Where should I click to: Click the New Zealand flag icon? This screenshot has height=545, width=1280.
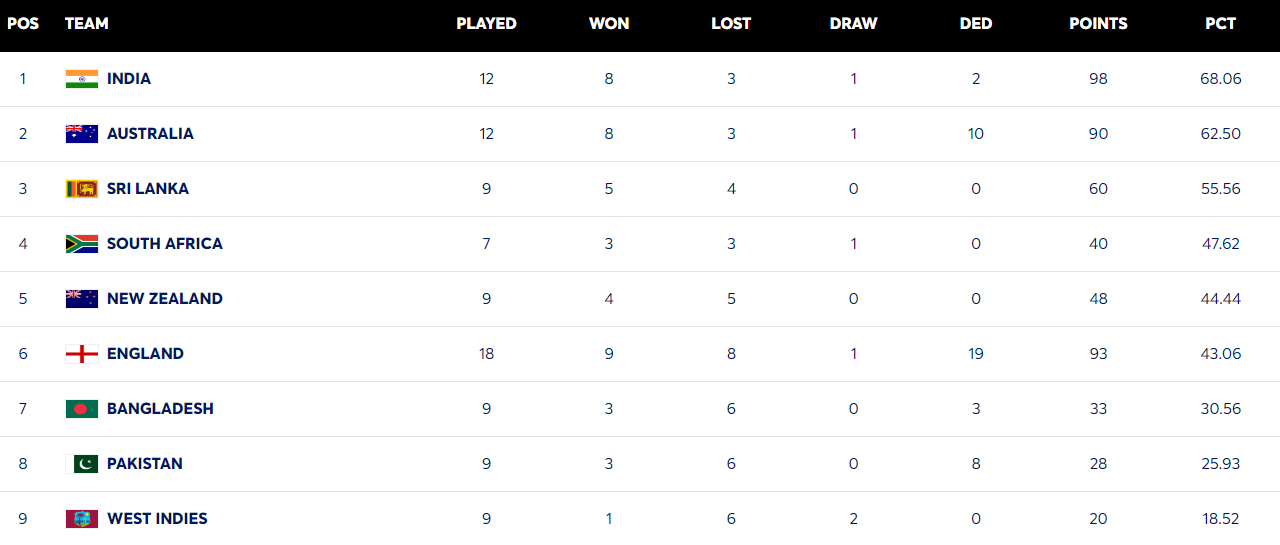tap(82, 299)
